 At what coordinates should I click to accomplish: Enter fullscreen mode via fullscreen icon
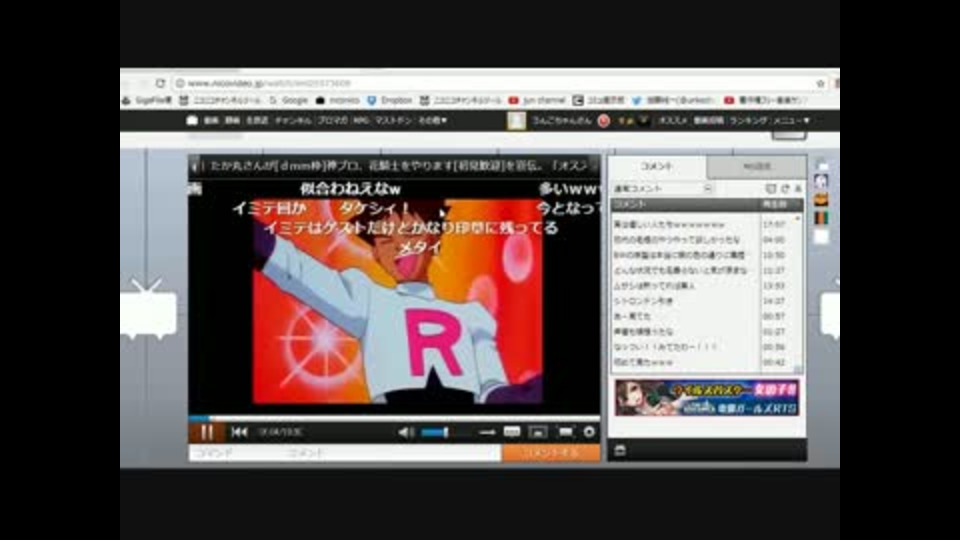click(x=565, y=432)
